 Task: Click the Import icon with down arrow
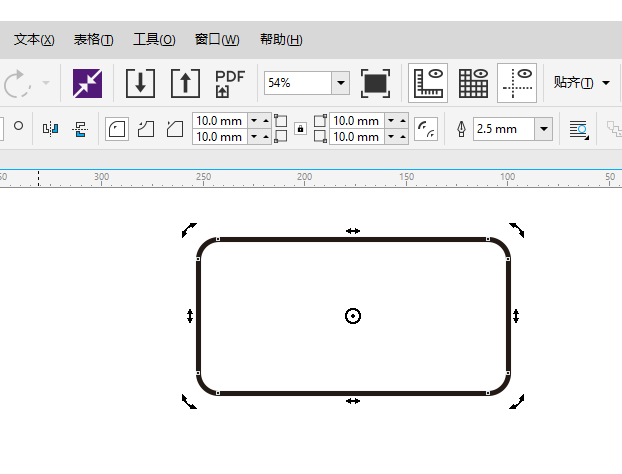(140, 83)
